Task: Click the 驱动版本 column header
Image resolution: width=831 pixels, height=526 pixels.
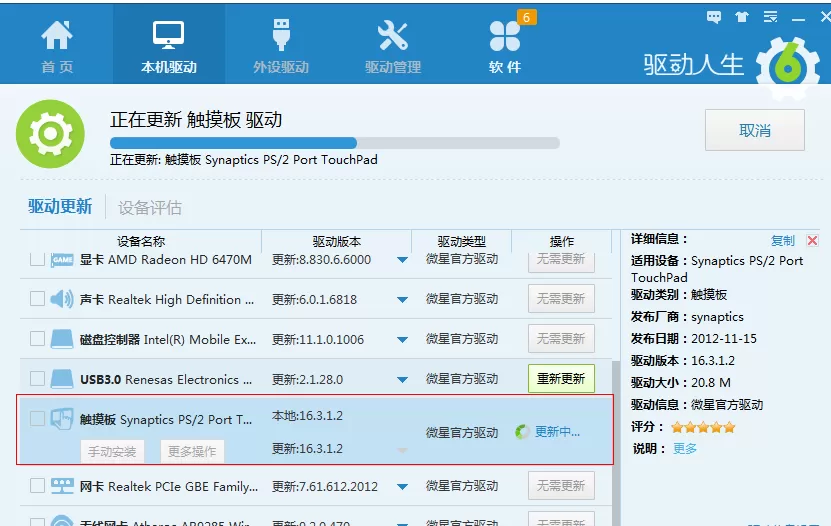Action: point(337,242)
